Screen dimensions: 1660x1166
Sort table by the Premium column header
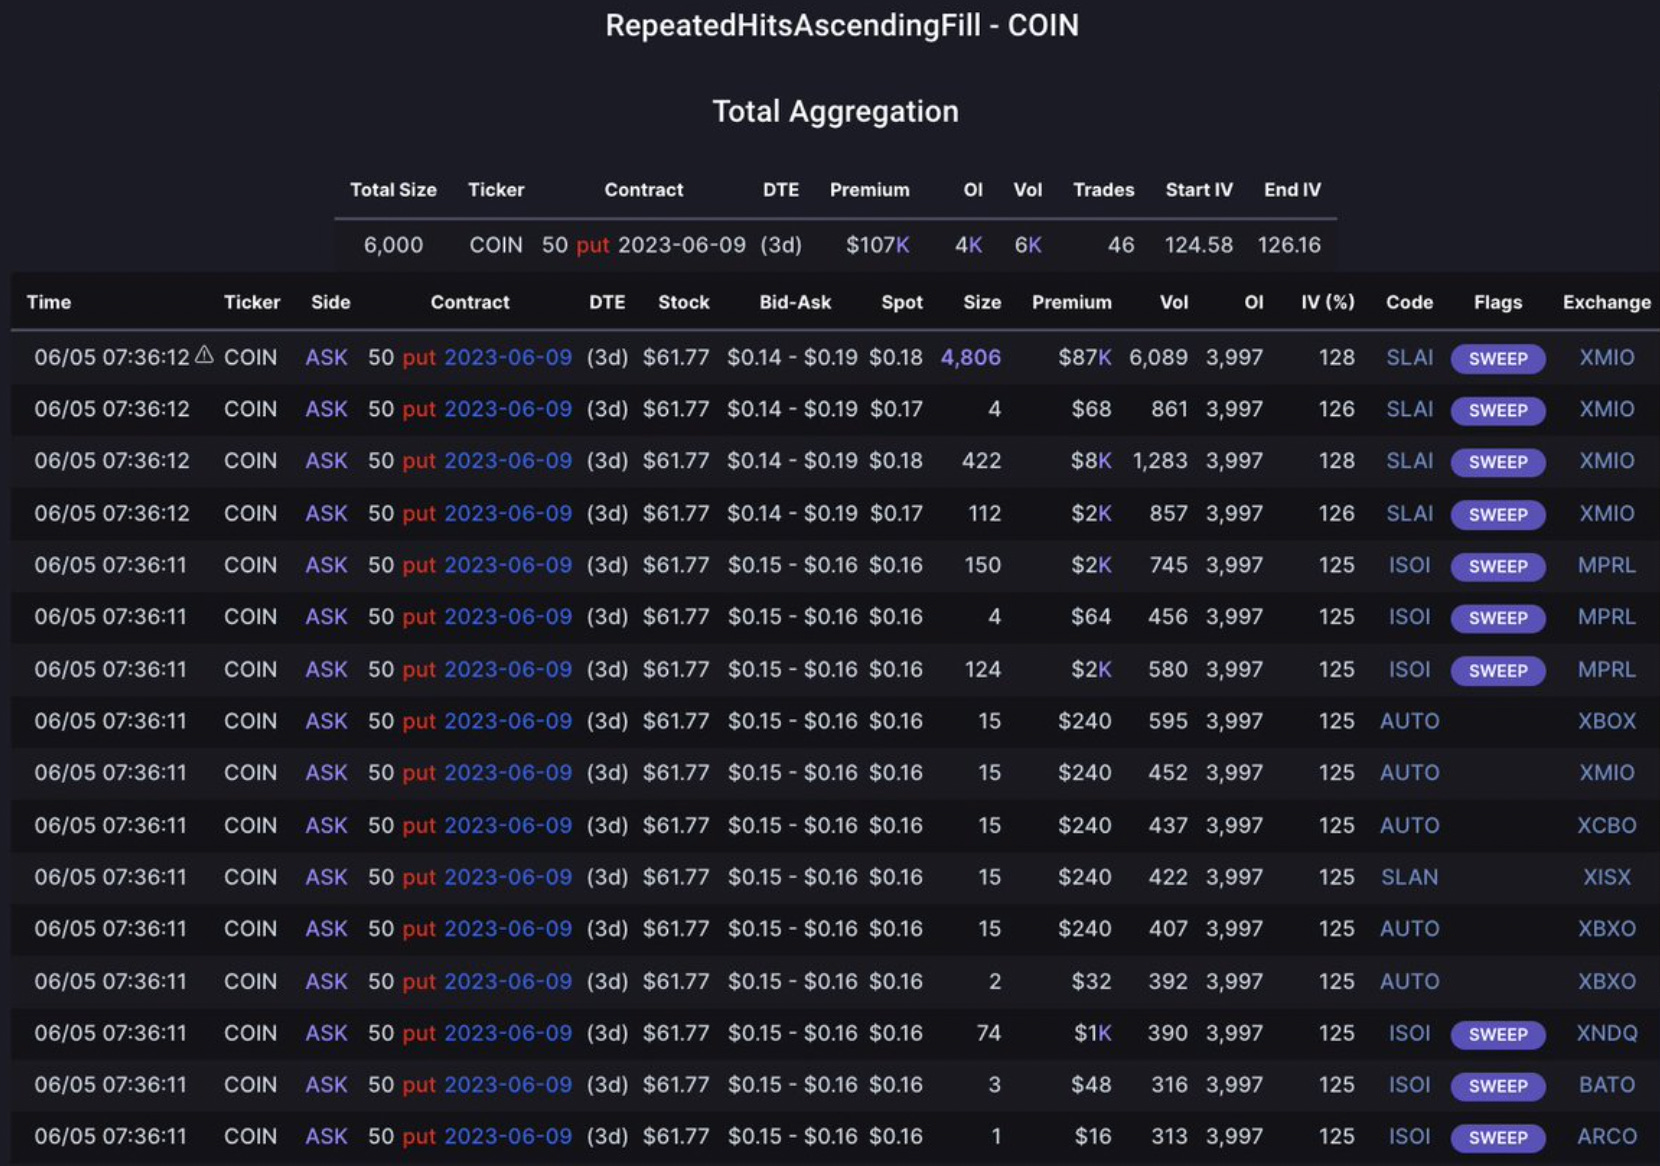point(1071,302)
